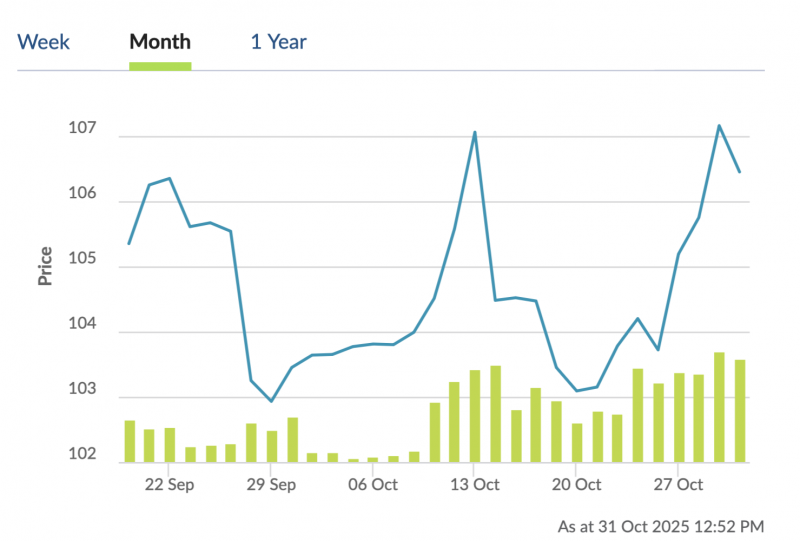Screen dimensions: 800x541
Task: Click the price line peak at 13 Oct
Action: (474, 132)
